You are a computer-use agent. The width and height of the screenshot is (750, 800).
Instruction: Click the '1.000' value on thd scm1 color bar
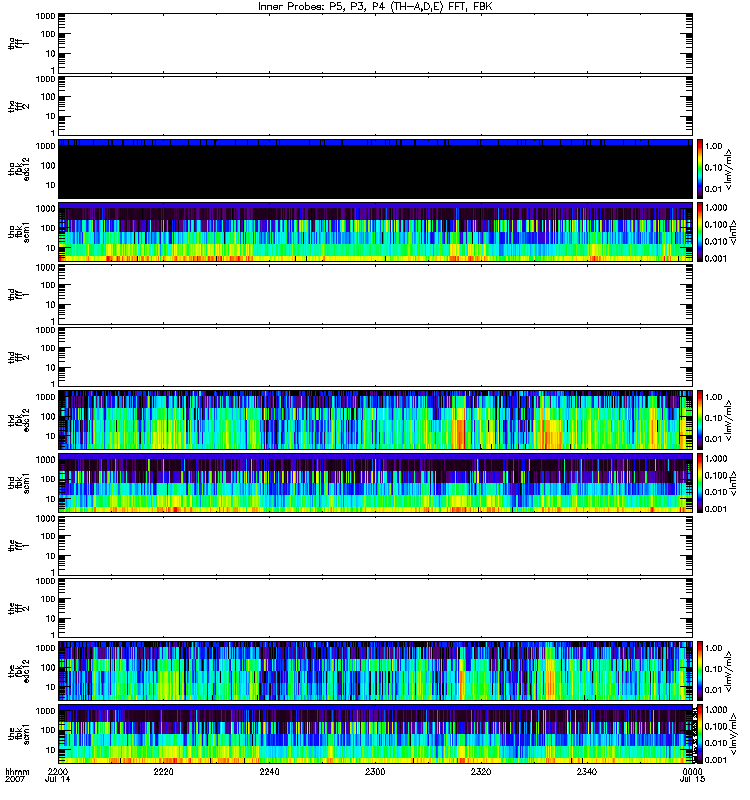715,458
